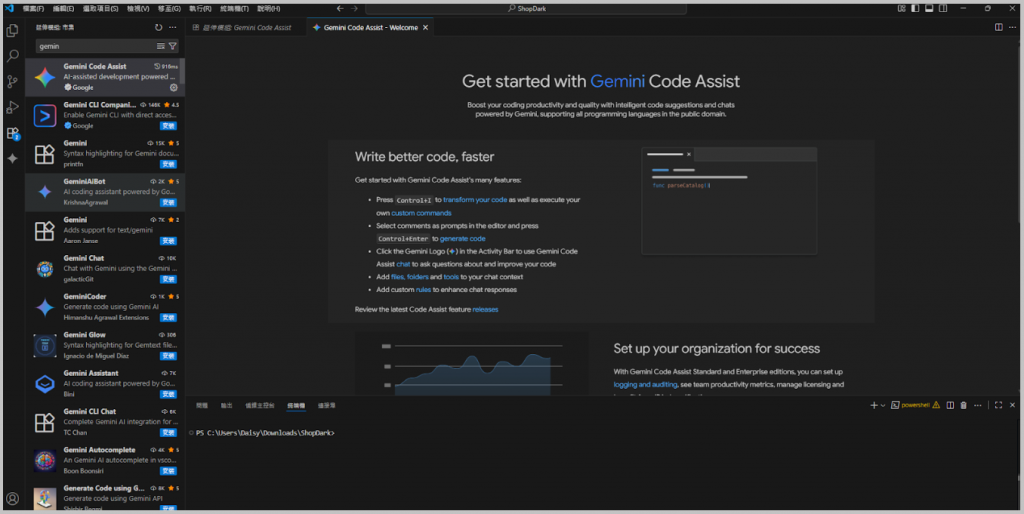This screenshot has width=1024, height=514.
Task: Install the Gemini Autocomplete extension
Action: tap(168, 471)
